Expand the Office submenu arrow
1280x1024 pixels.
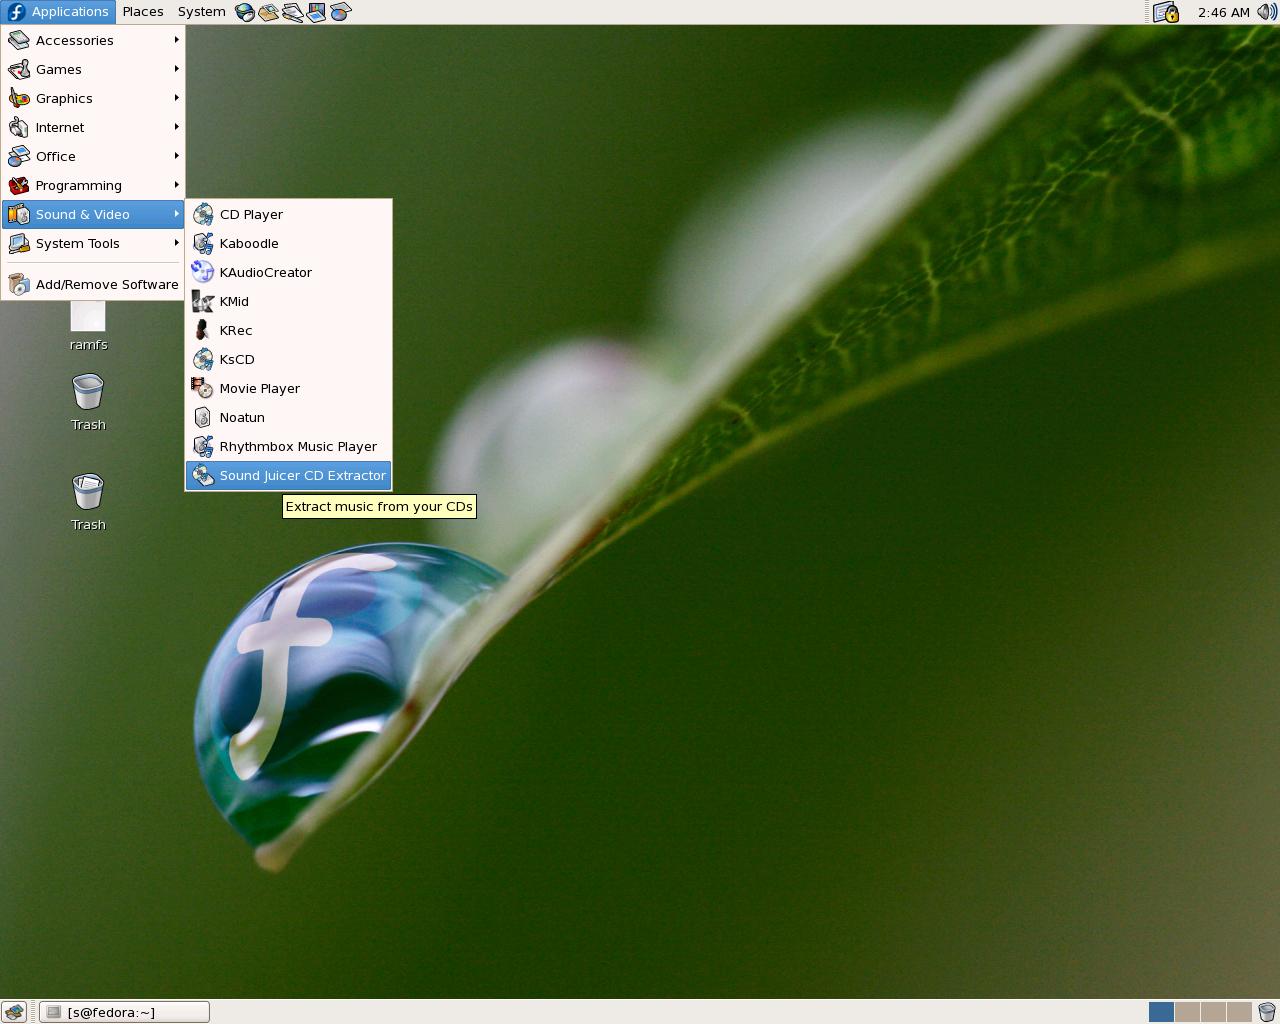(x=177, y=156)
